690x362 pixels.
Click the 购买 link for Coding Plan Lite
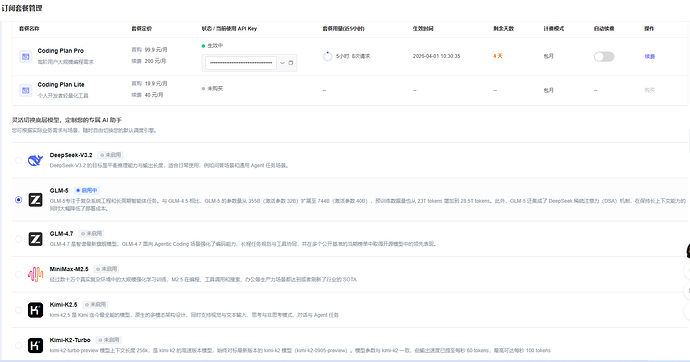[650, 90]
